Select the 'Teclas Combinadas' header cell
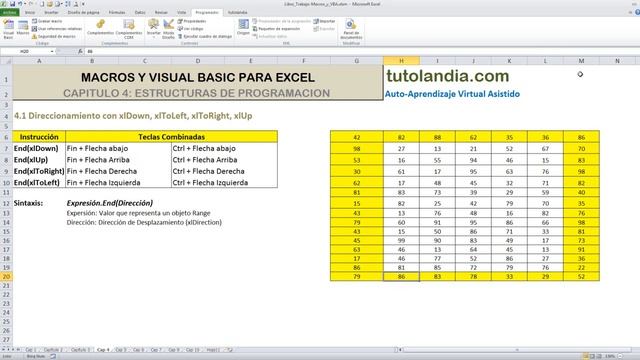The width and height of the screenshot is (640, 360). coord(171,137)
